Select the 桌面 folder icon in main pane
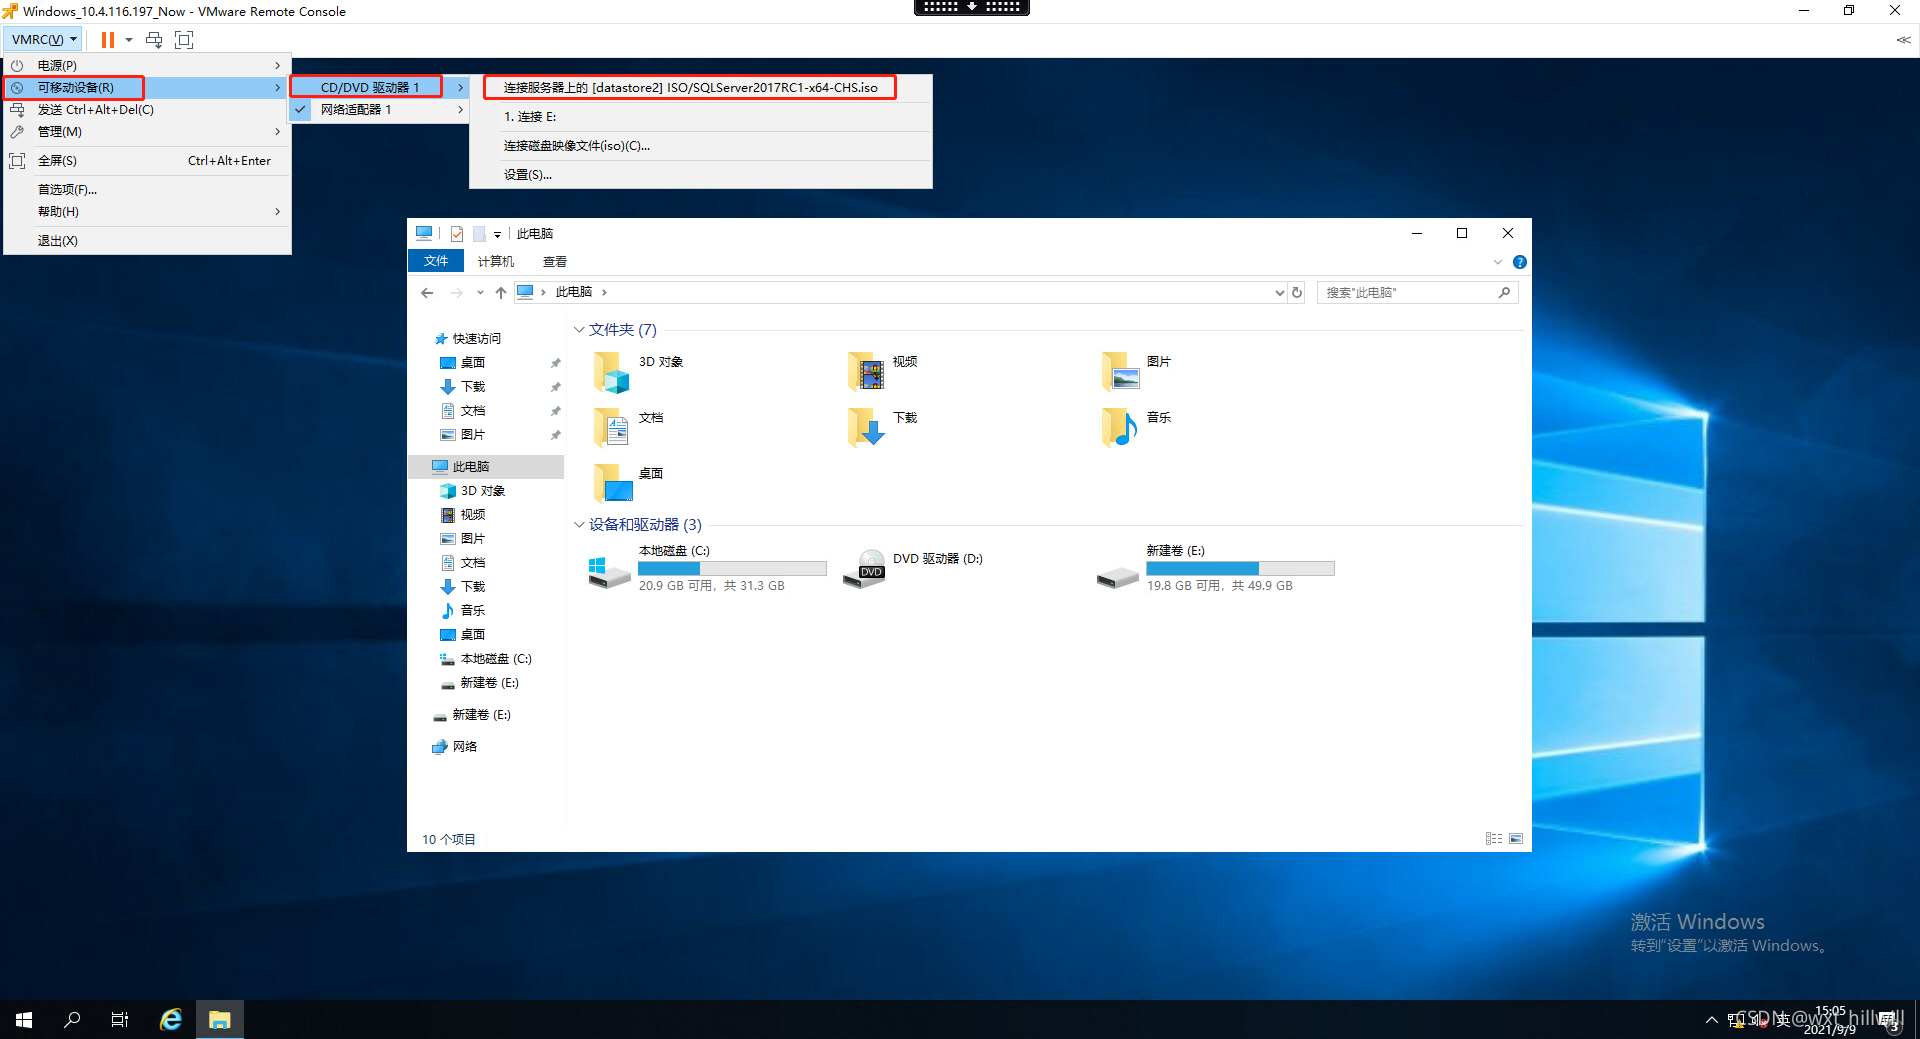1920x1039 pixels. pos(612,484)
